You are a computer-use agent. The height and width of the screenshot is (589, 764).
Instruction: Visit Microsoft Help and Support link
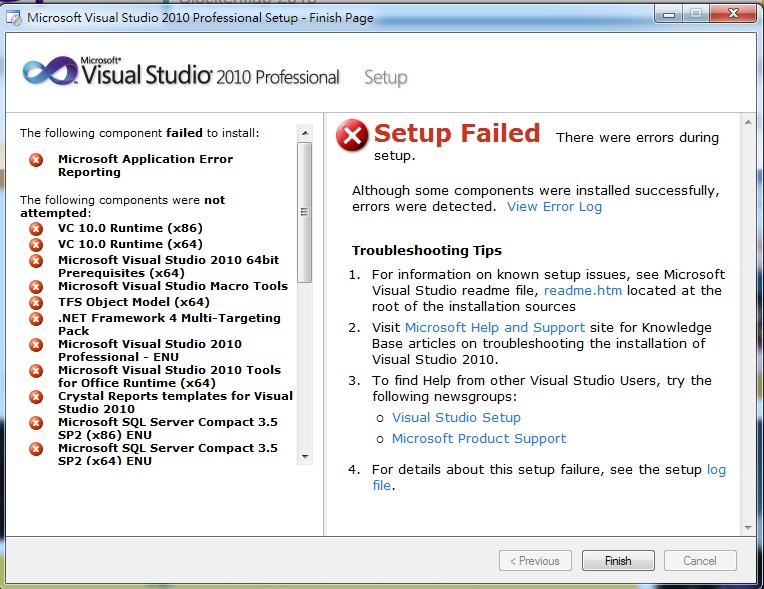click(495, 327)
